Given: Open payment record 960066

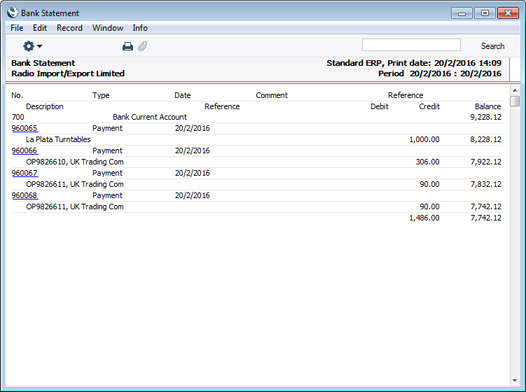Looking at the screenshot, I should [x=24, y=151].
